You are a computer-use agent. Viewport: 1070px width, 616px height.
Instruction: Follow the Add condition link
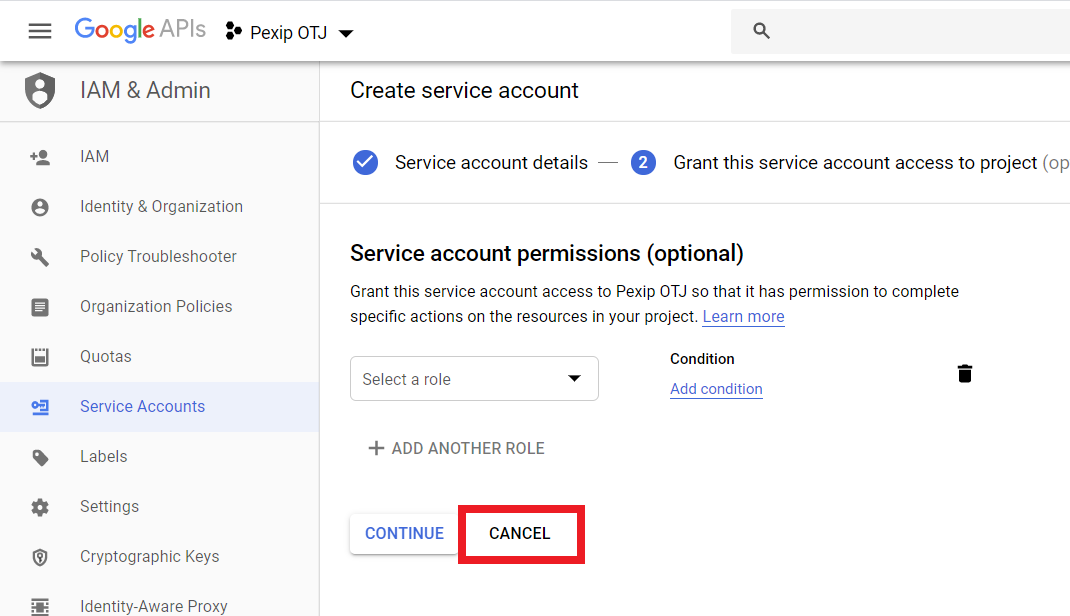tap(716, 389)
